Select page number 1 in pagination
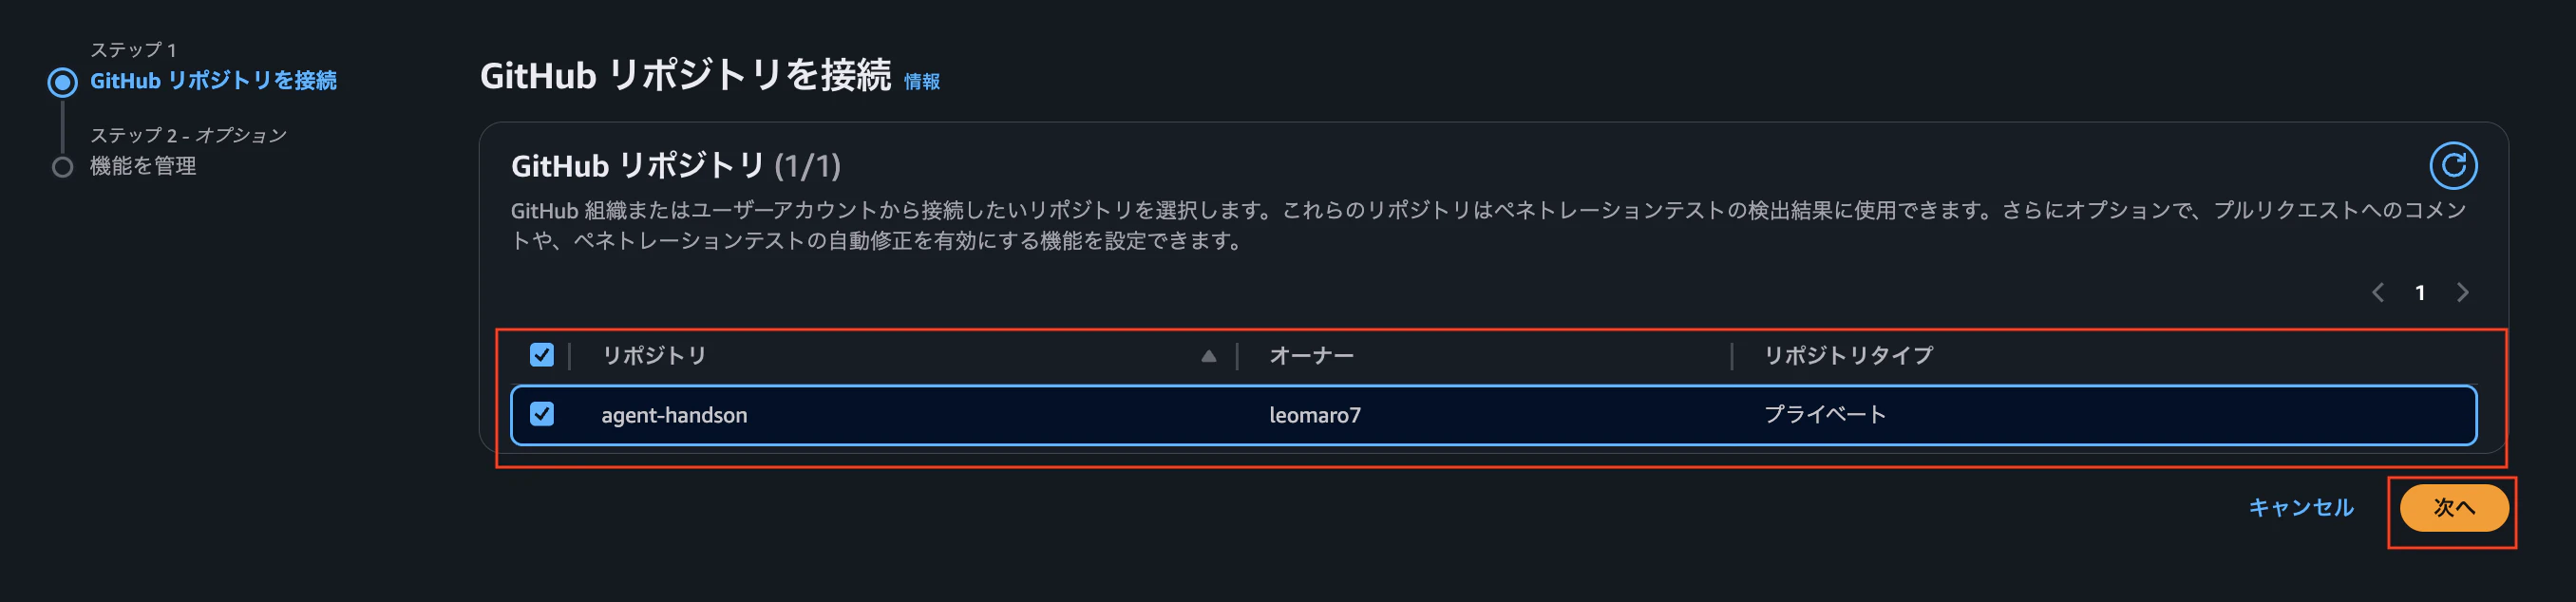Viewport: 2576px width, 602px height. [x=2420, y=292]
